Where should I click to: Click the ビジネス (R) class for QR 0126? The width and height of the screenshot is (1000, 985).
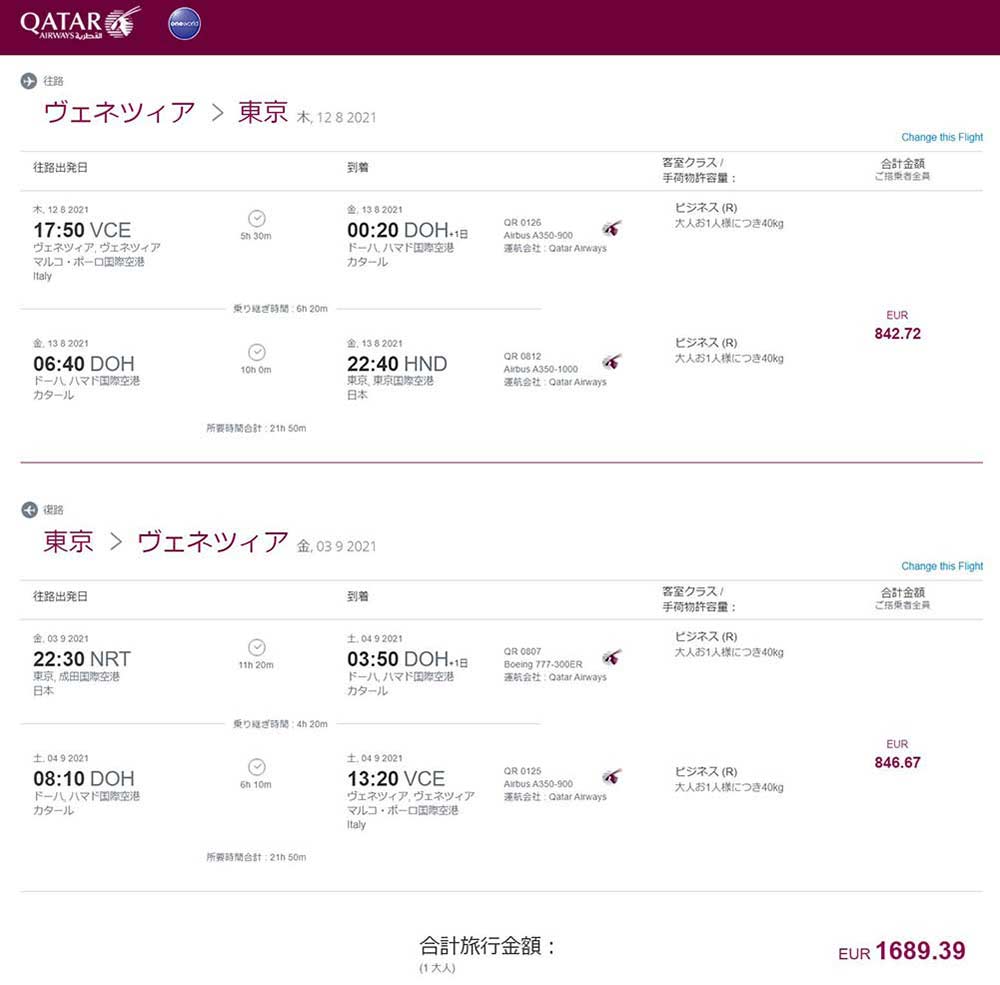(x=706, y=208)
